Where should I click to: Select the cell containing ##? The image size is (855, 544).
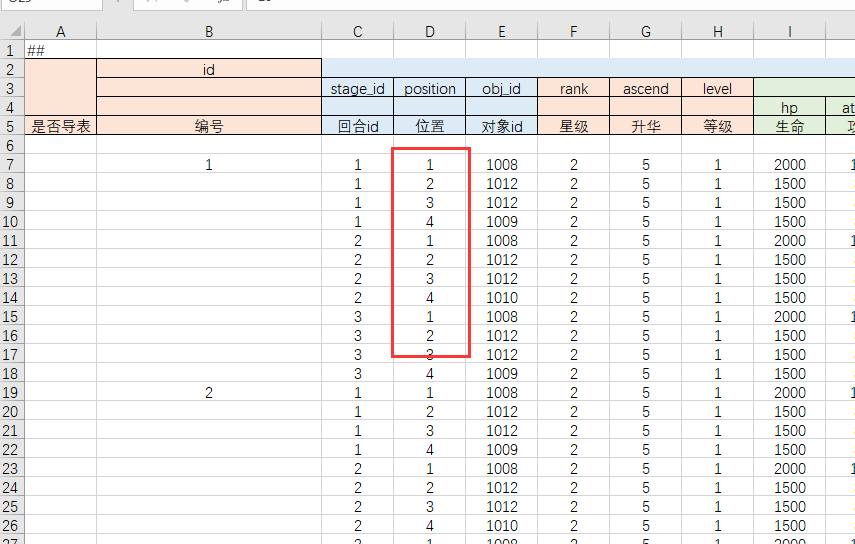coord(60,50)
